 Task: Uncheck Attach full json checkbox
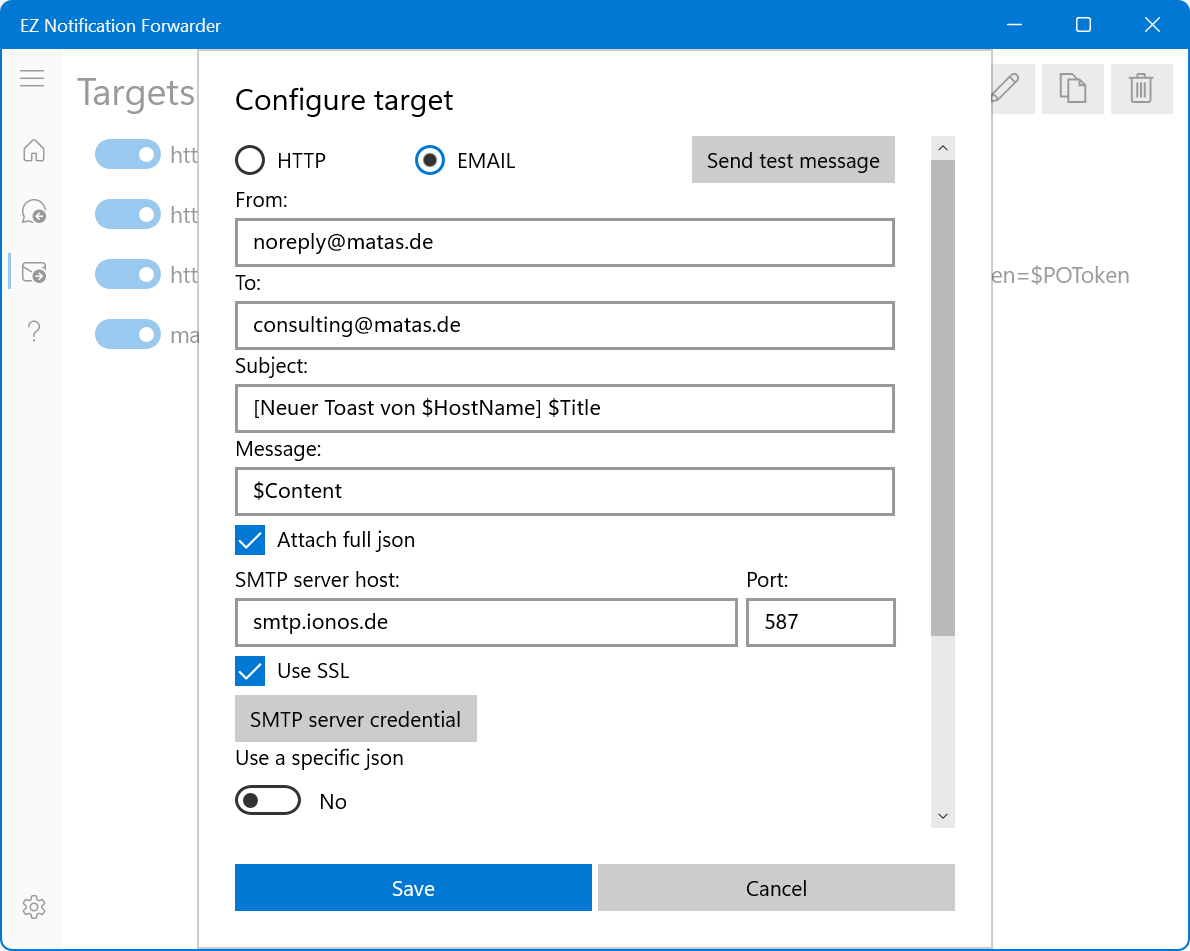[250, 540]
